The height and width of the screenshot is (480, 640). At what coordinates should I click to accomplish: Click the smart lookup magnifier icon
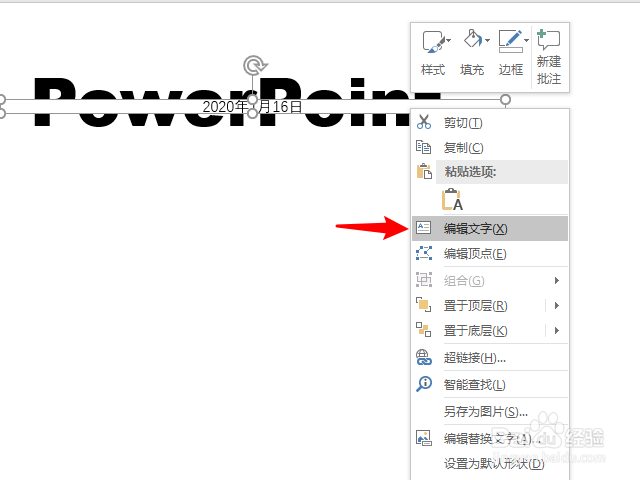click(424, 384)
